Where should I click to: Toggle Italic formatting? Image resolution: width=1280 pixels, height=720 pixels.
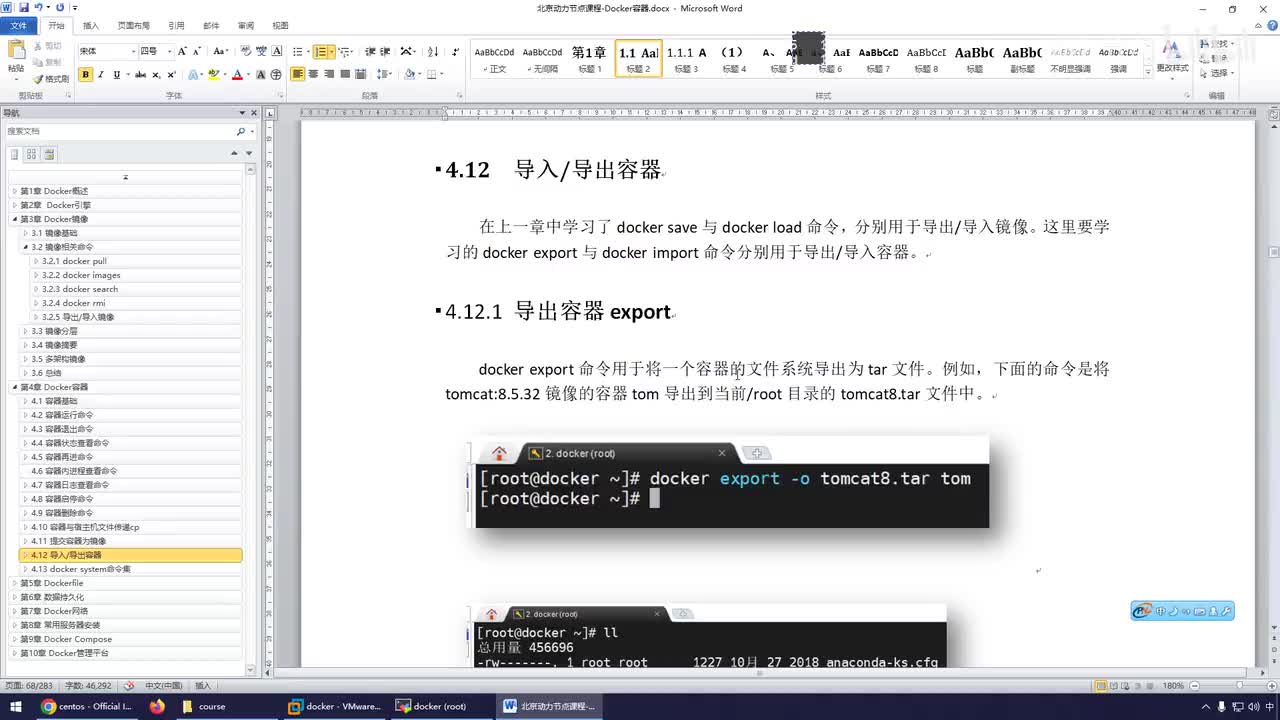[101, 74]
